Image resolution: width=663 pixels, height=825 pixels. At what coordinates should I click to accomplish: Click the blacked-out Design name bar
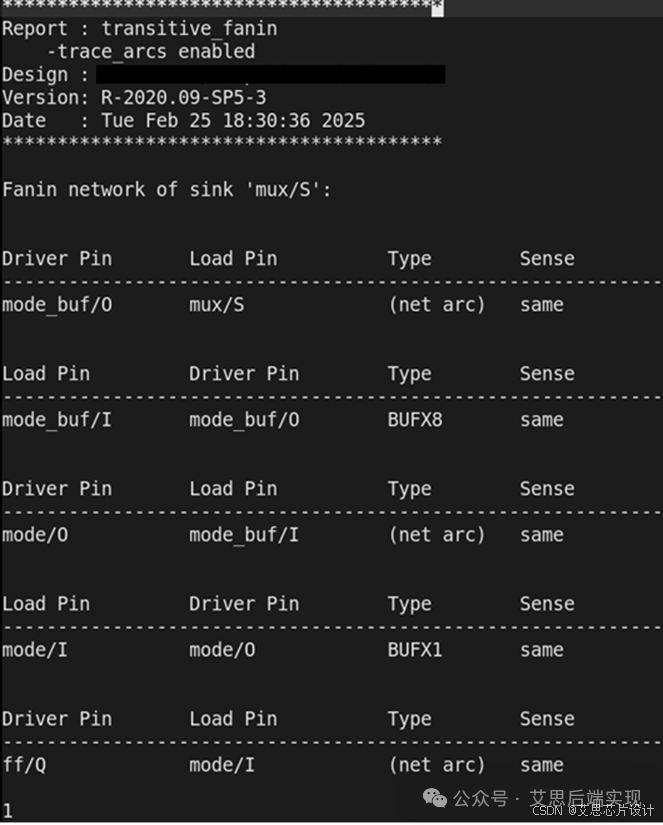[270, 74]
